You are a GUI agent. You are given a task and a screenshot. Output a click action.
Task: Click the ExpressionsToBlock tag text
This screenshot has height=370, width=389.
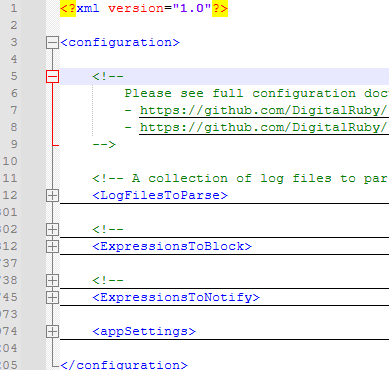pyautogui.click(x=172, y=246)
